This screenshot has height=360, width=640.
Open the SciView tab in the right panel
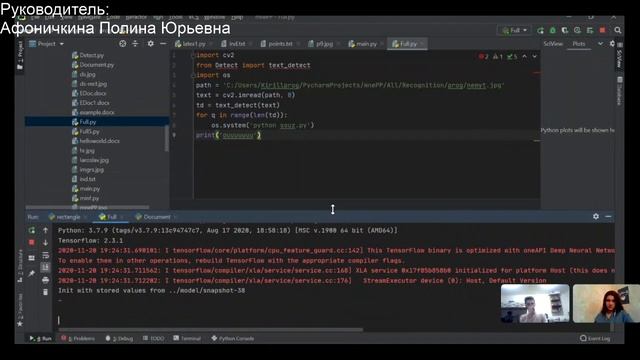point(553,44)
